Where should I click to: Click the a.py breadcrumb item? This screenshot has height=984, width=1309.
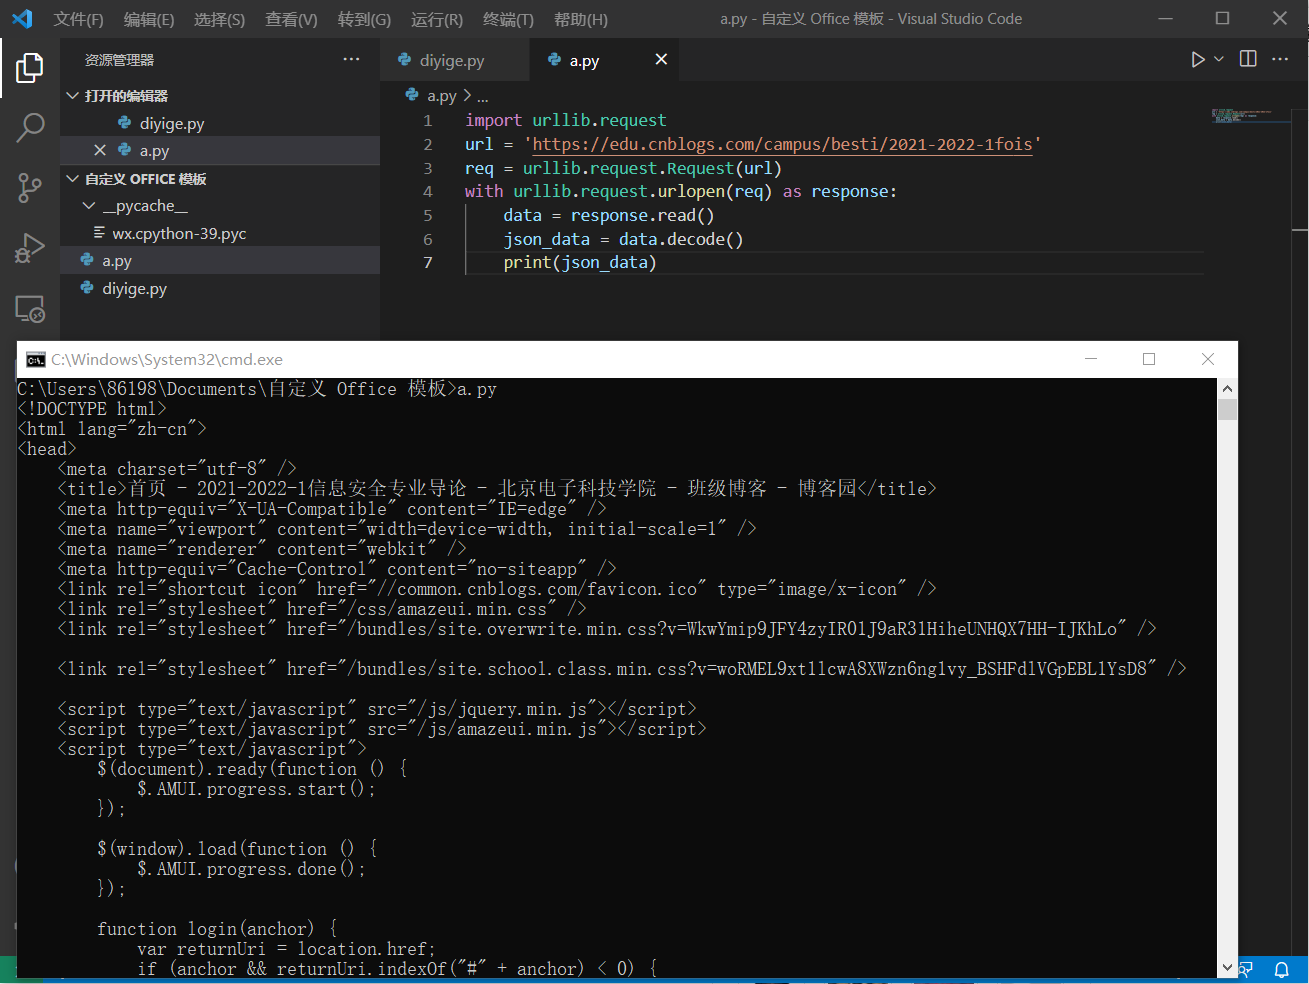click(x=441, y=96)
